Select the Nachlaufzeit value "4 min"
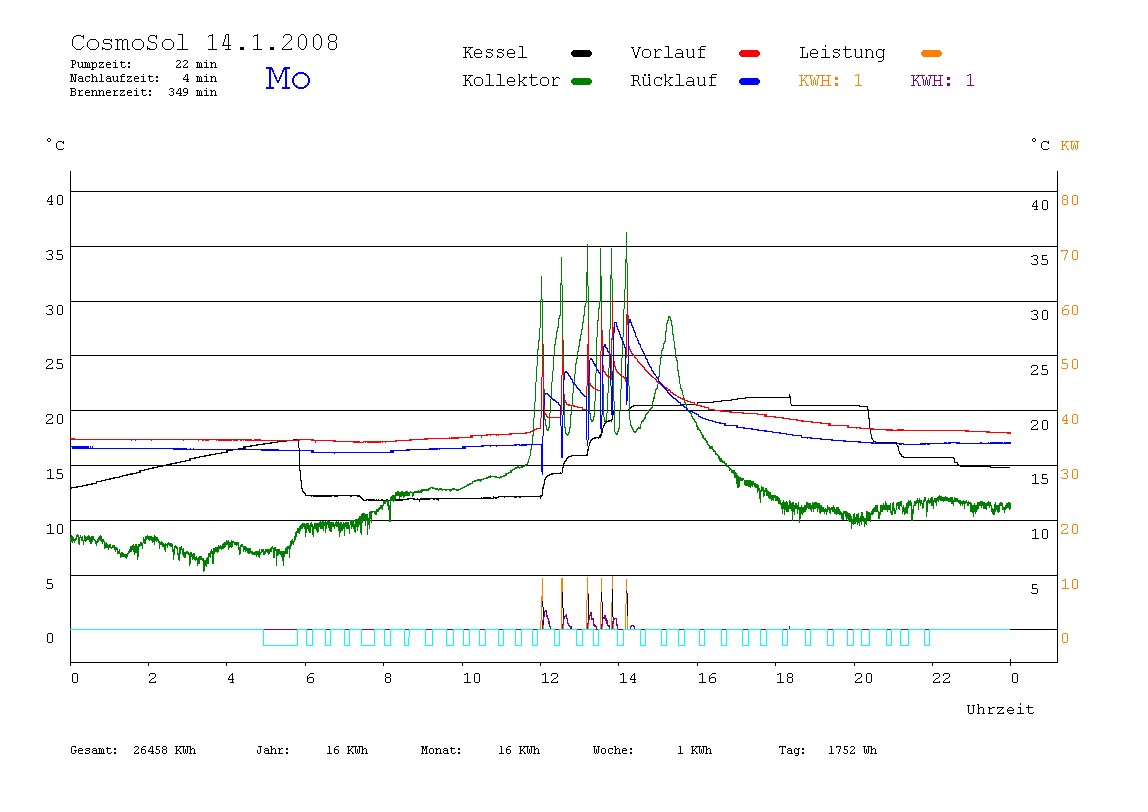The height and width of the screenshot is (812, 1148). (200, 78)
